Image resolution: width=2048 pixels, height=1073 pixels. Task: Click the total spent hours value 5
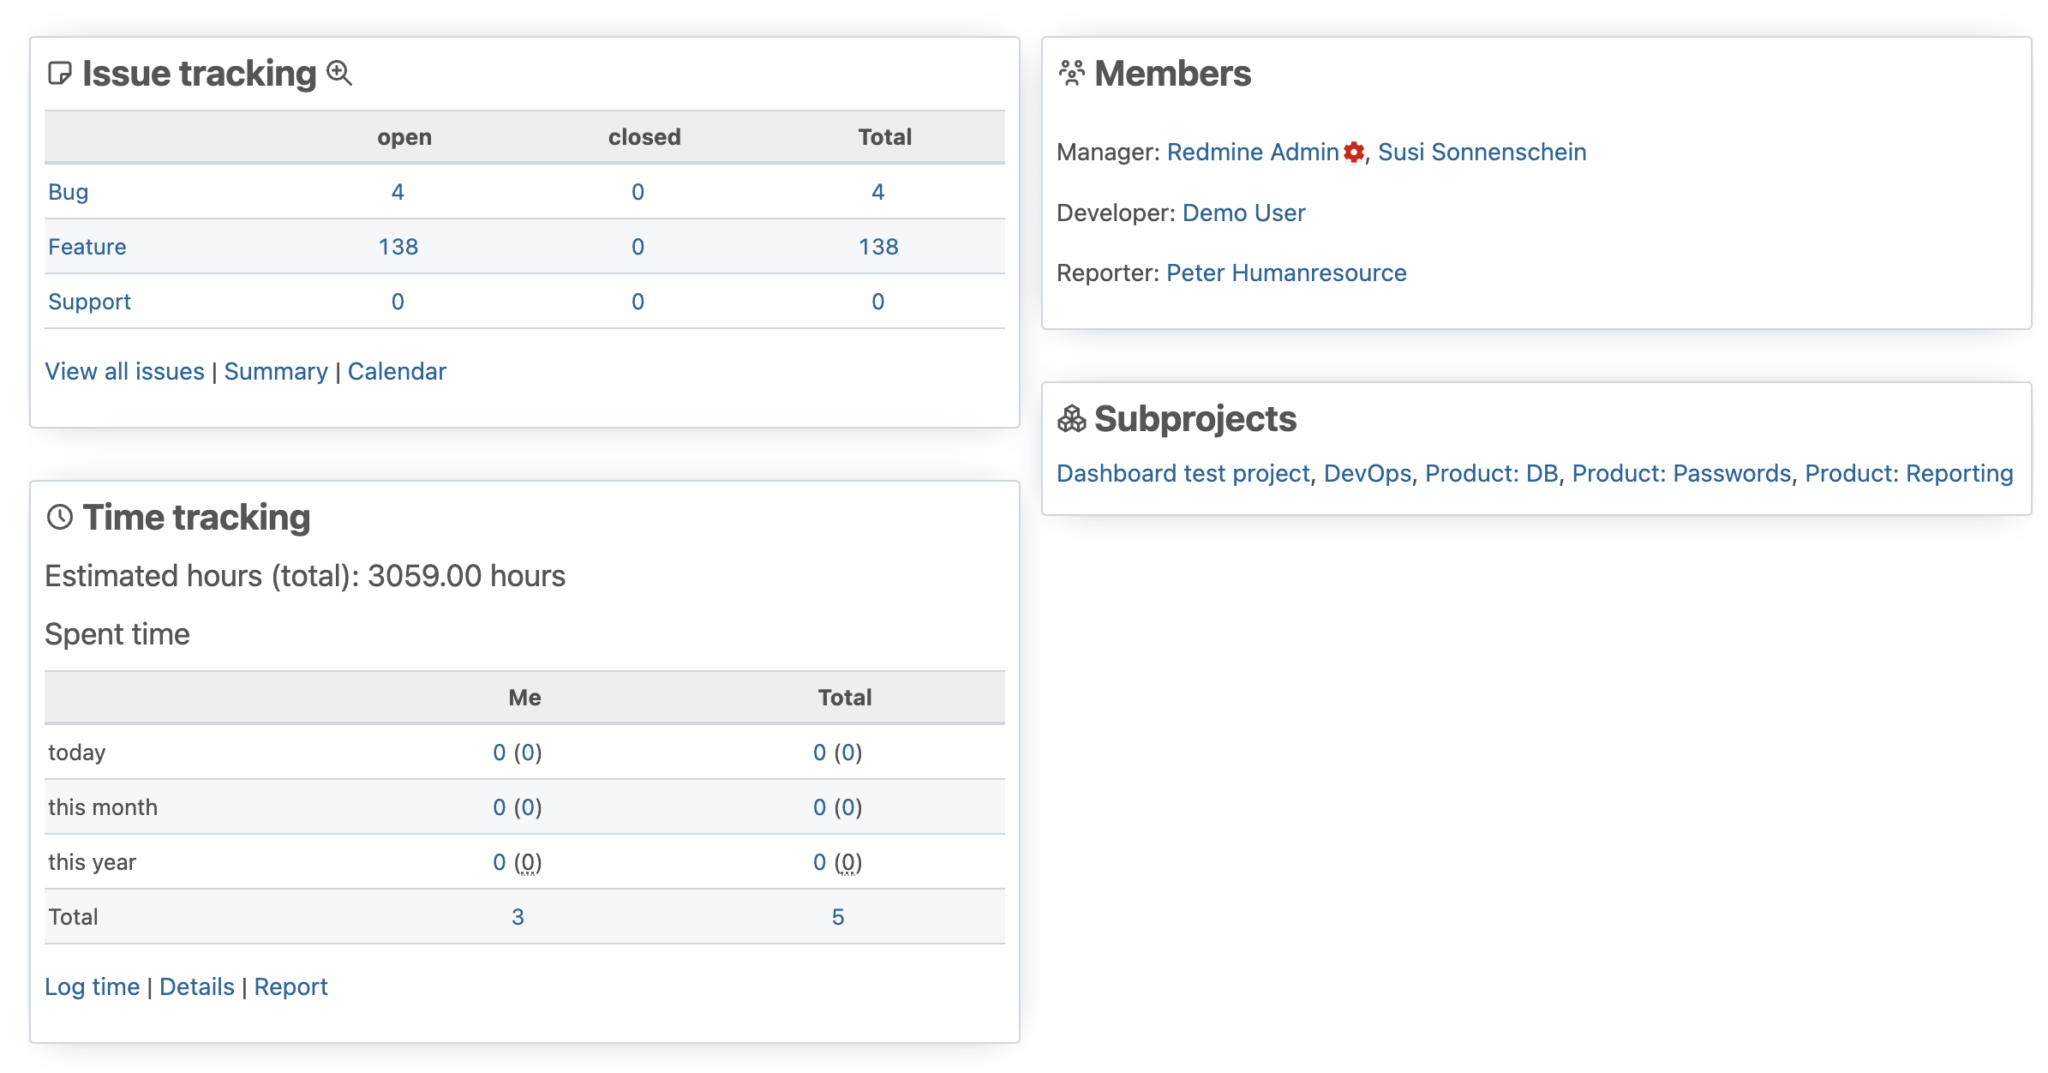(838, 916)
